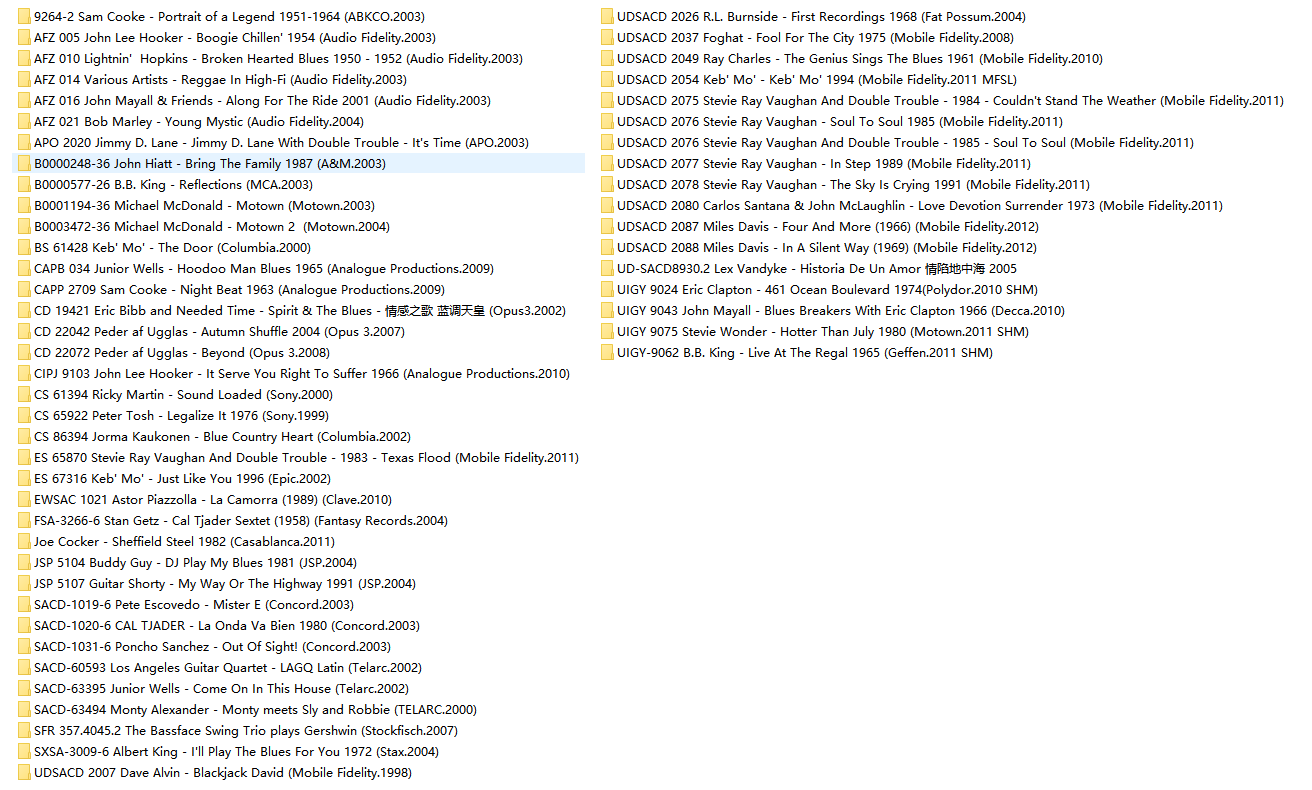
Task: Click folder icon for B.B. King Reflections
Action: 24,185
